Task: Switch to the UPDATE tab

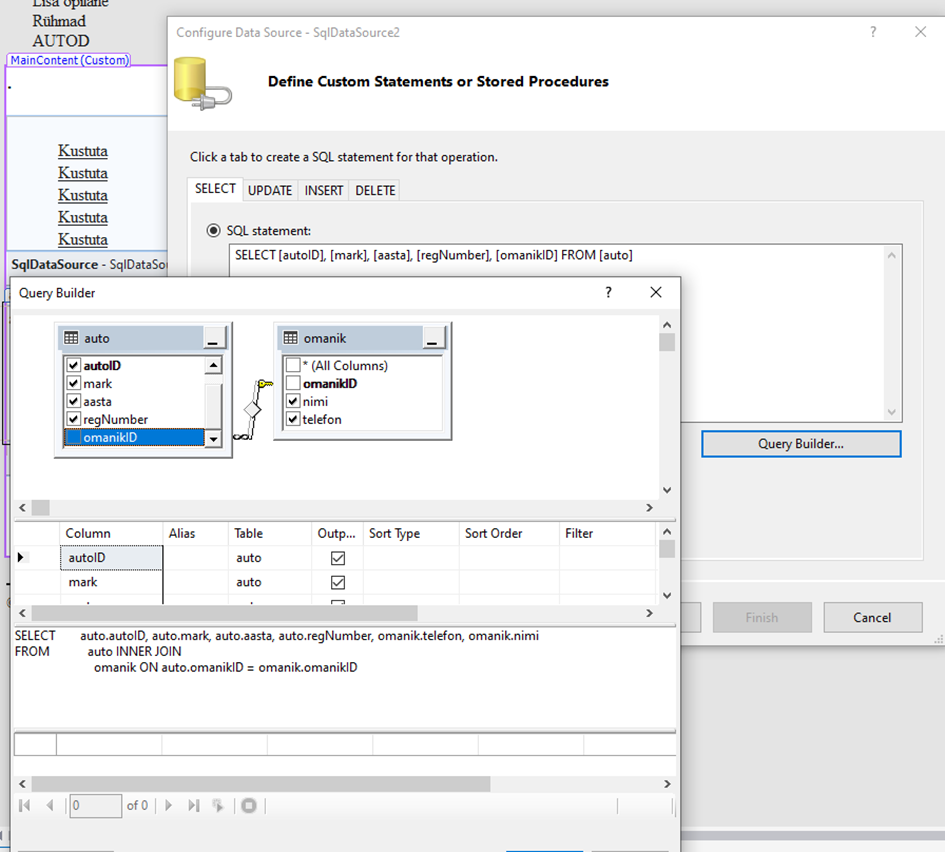Action: (270, 190)
